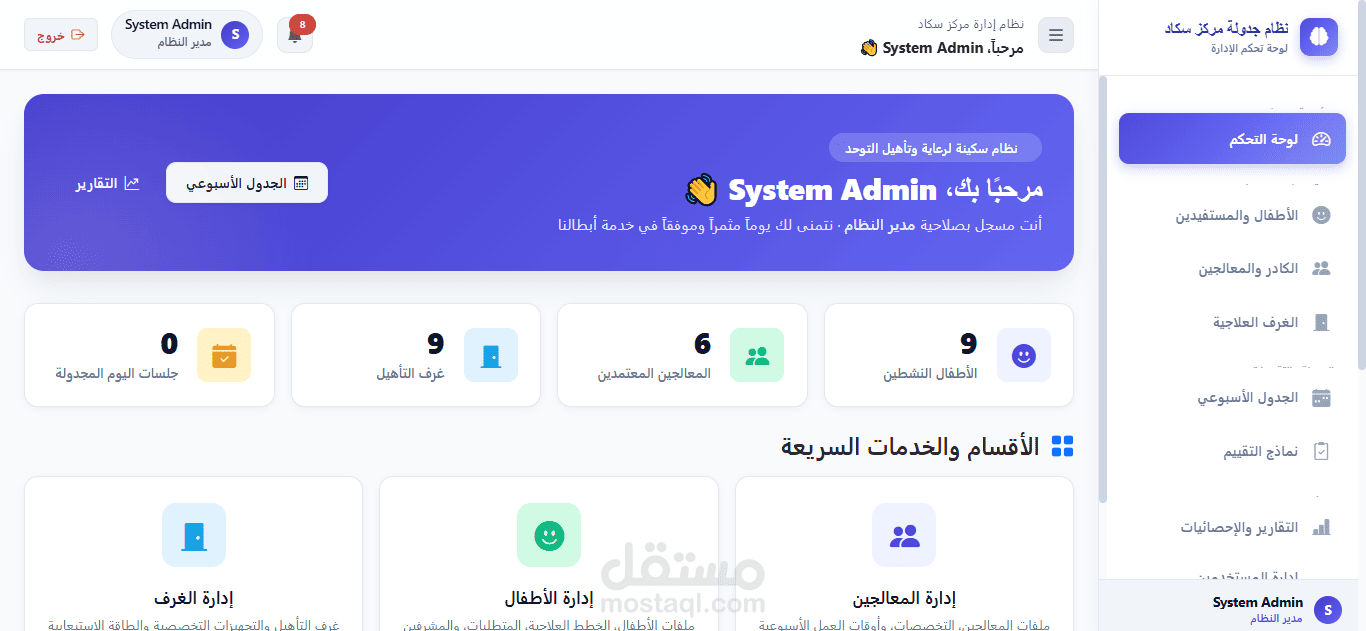Click the غرف التأهيل statistic label
This screenshot has height=631, width=1366.
[x=410, y=374]
